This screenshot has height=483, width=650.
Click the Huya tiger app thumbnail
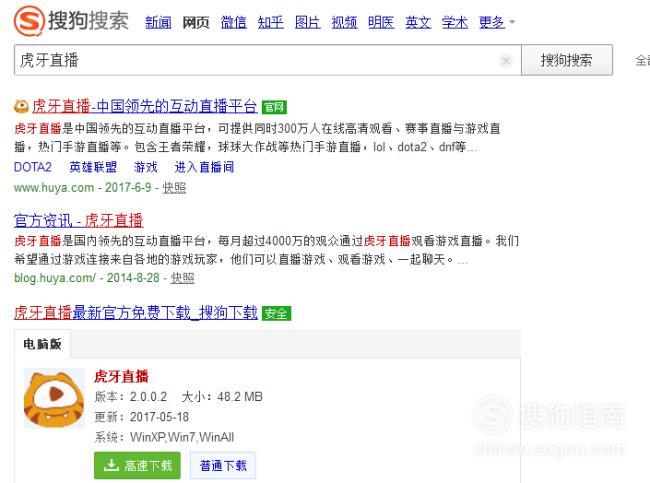click(x=54, y=398)
